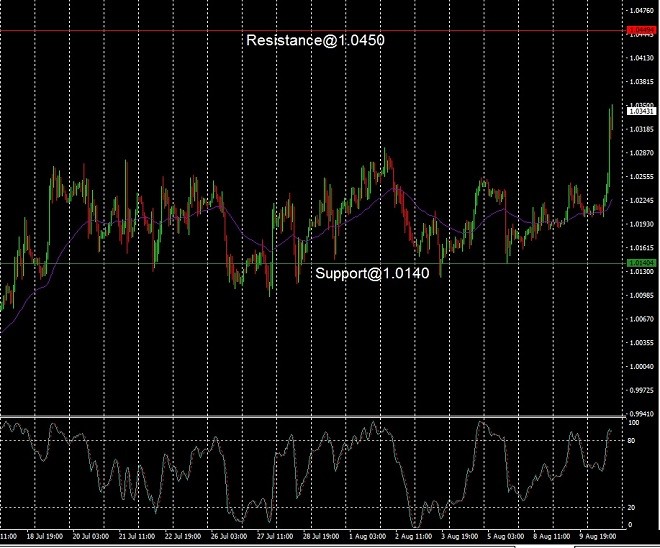This screenshot has width=660, height=548.
Task: Select the Support@1.0140 text label
Action: tap(373, 274)
